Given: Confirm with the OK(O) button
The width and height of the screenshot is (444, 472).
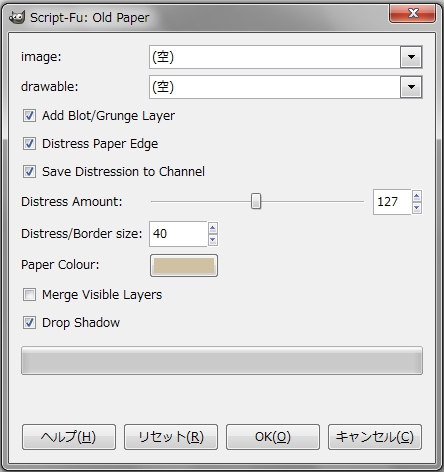Looking at the screenshot, I should (x=273, y=437).
